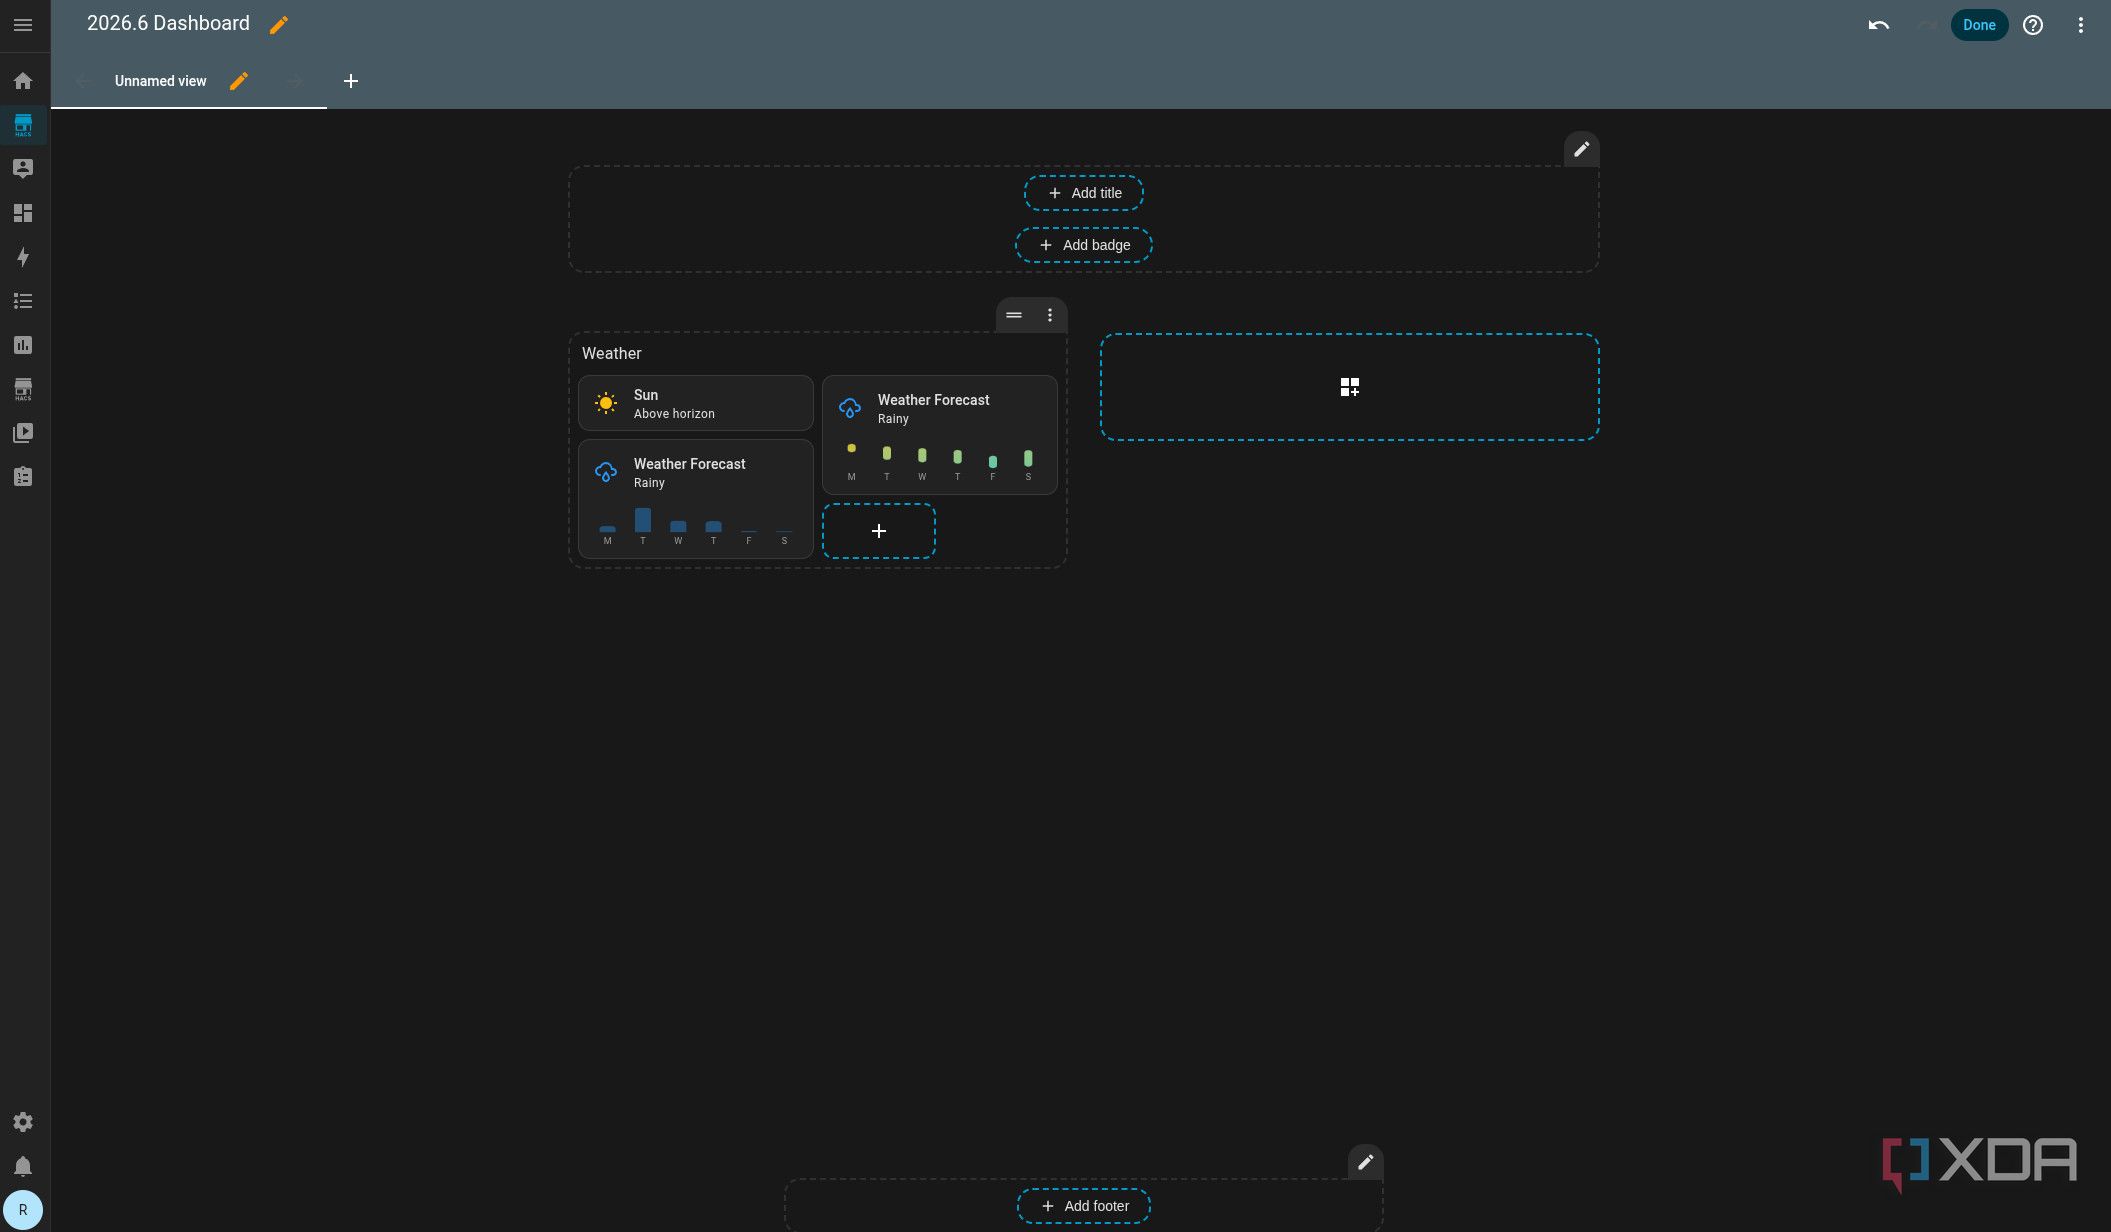Go to Overview home icon in sidebar
Screen dimensions: 2111x1232
[23, 81]
